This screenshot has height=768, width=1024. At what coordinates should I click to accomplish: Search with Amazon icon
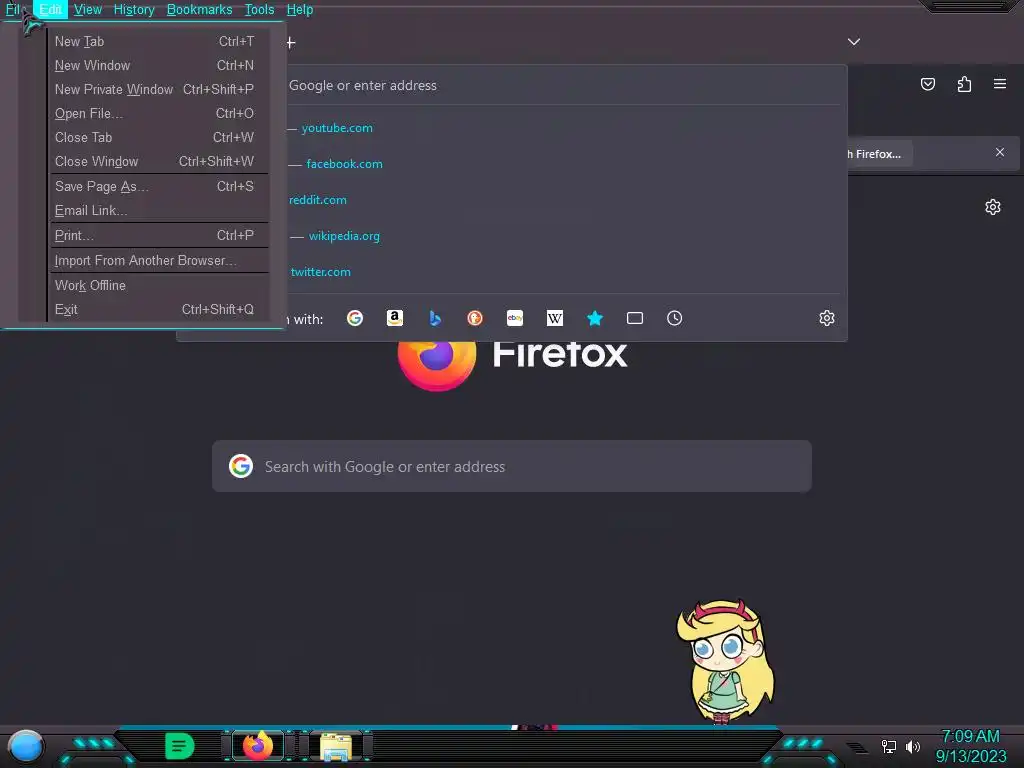pyautogui.click(x=394, y=318)
